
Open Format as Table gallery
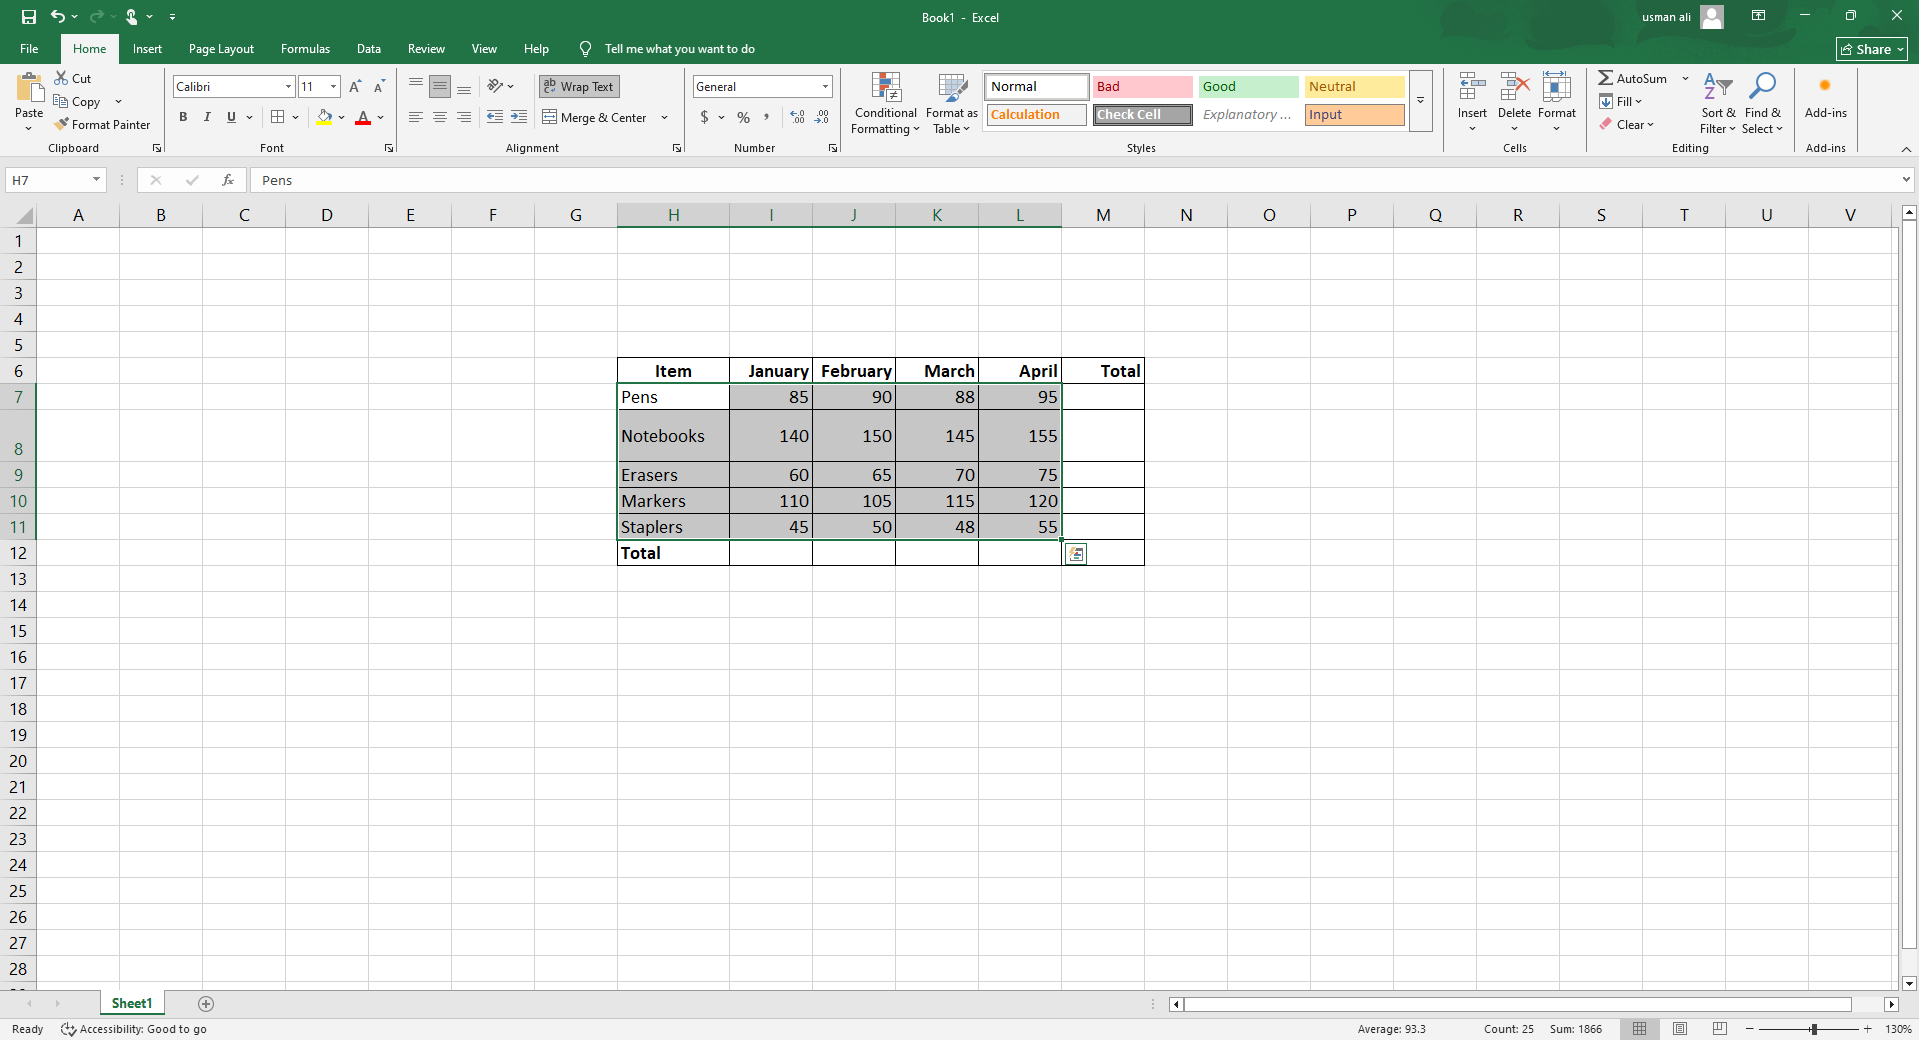pos(952,103)
